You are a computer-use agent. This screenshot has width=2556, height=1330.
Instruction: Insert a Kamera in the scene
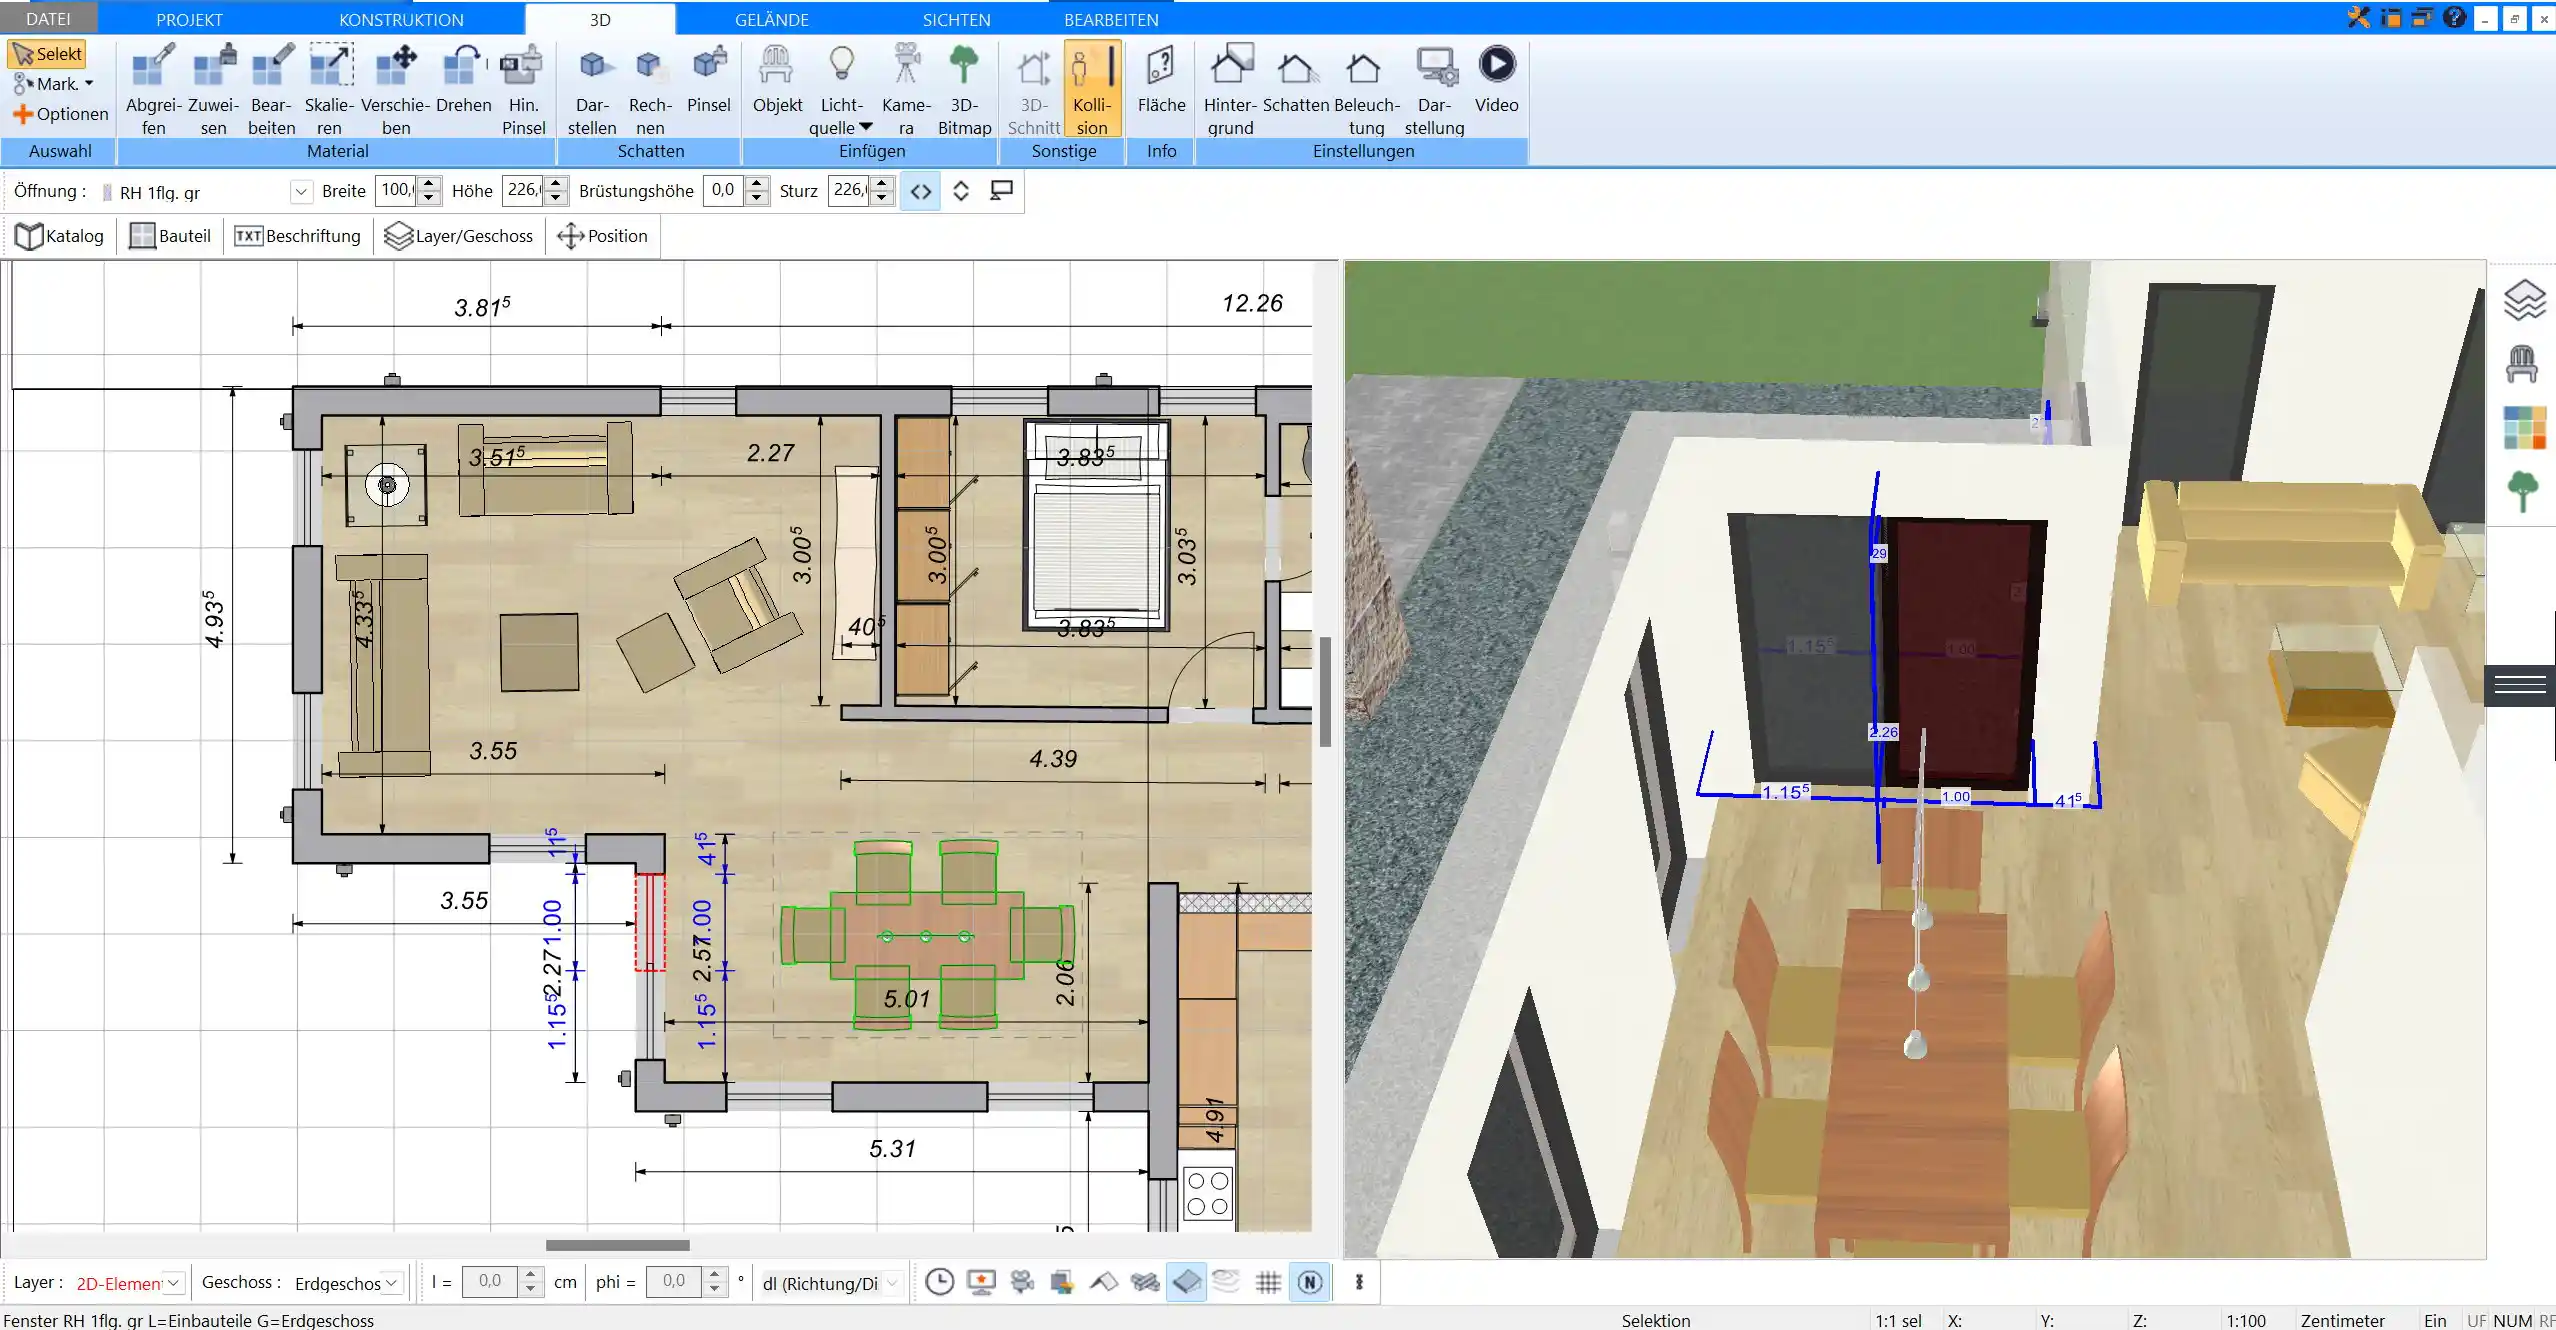[906, 89]
